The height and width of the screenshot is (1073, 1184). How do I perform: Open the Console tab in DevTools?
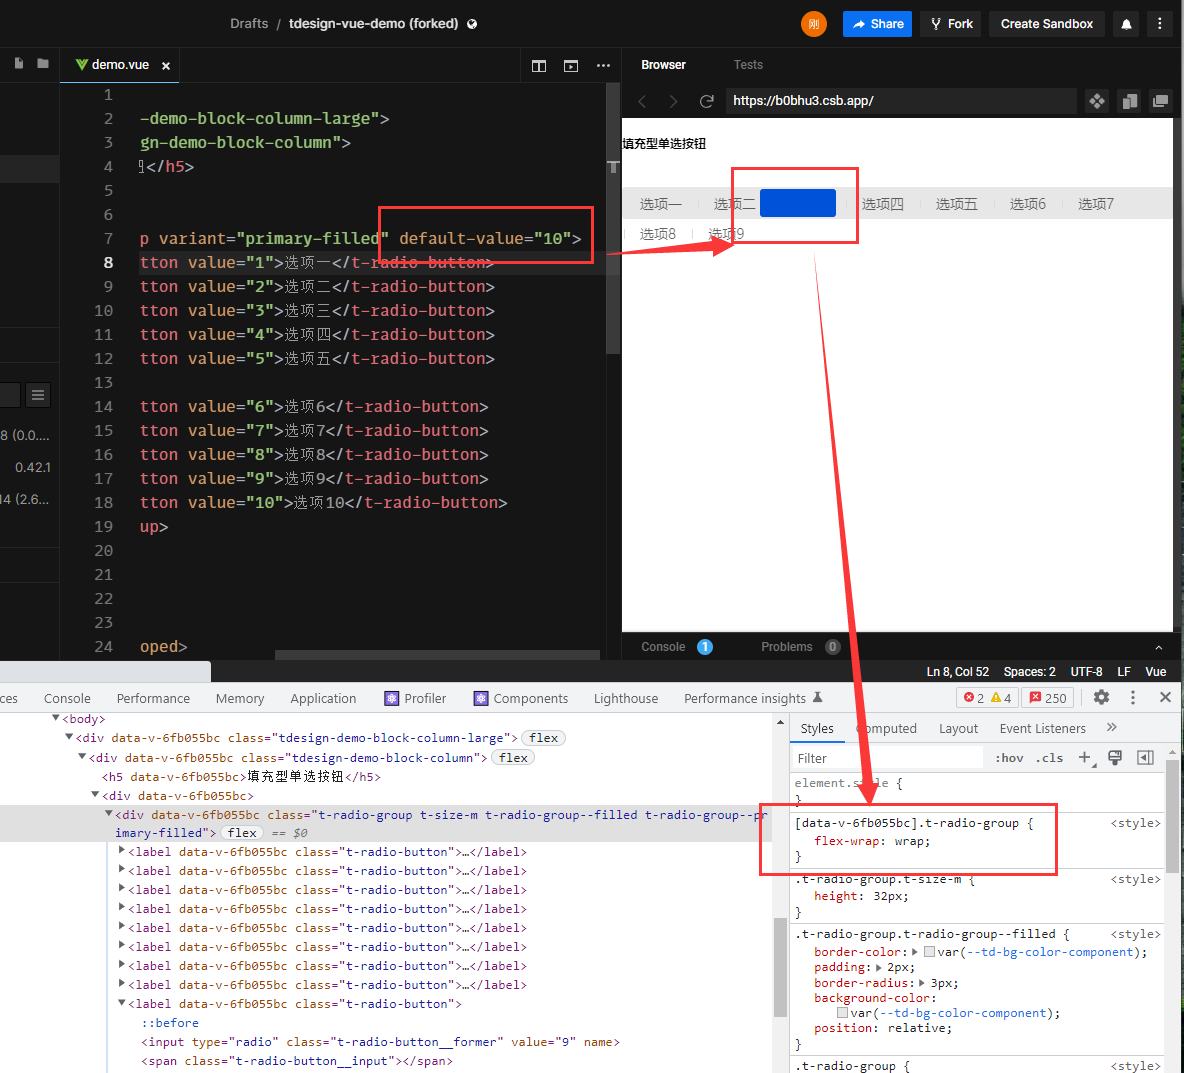pyautogui.click(x=67, y=698)
